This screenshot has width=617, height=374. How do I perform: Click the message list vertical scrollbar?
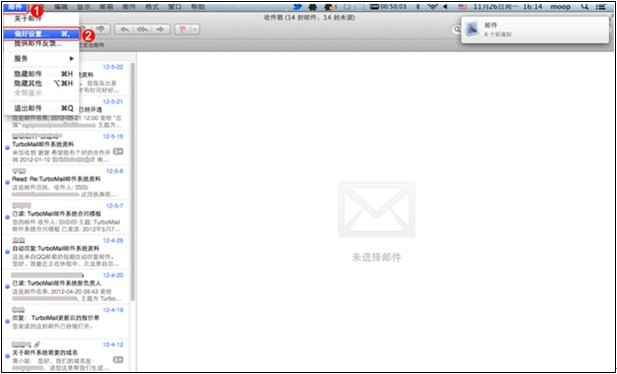133,181
